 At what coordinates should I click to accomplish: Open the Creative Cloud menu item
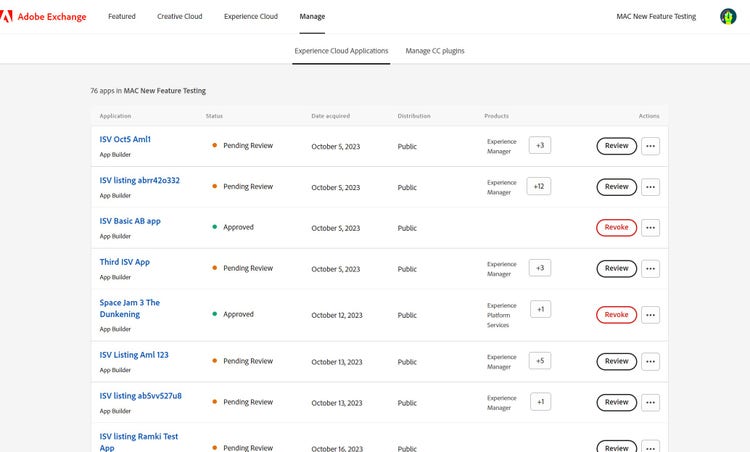pyautogui.click(x=180, y=17)
